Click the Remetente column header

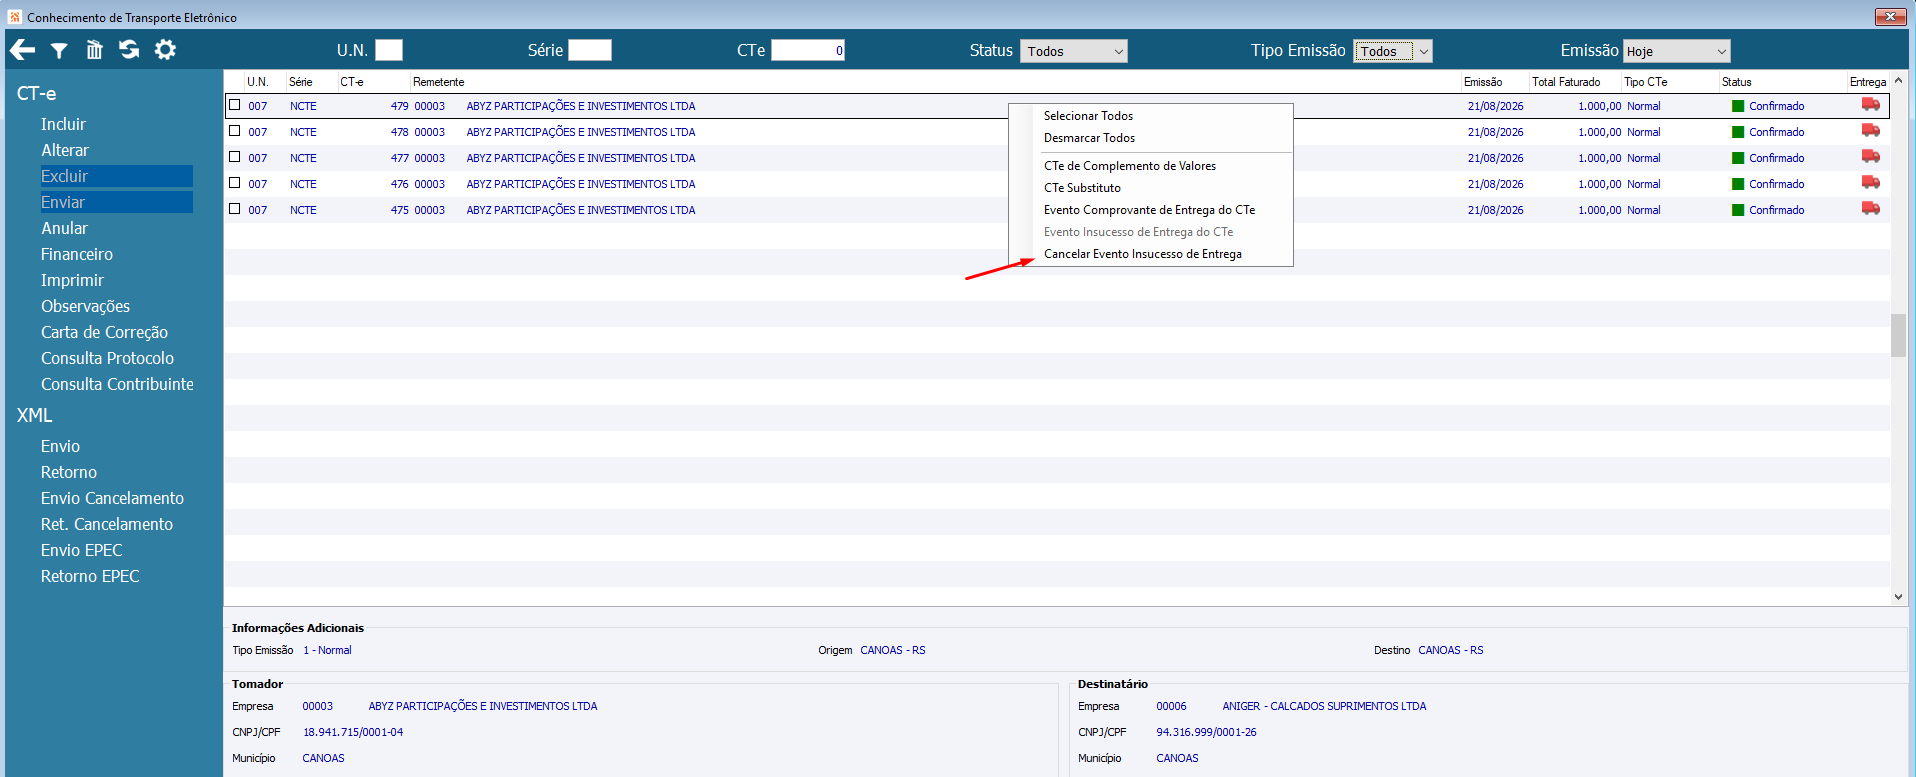coord(438,82)
